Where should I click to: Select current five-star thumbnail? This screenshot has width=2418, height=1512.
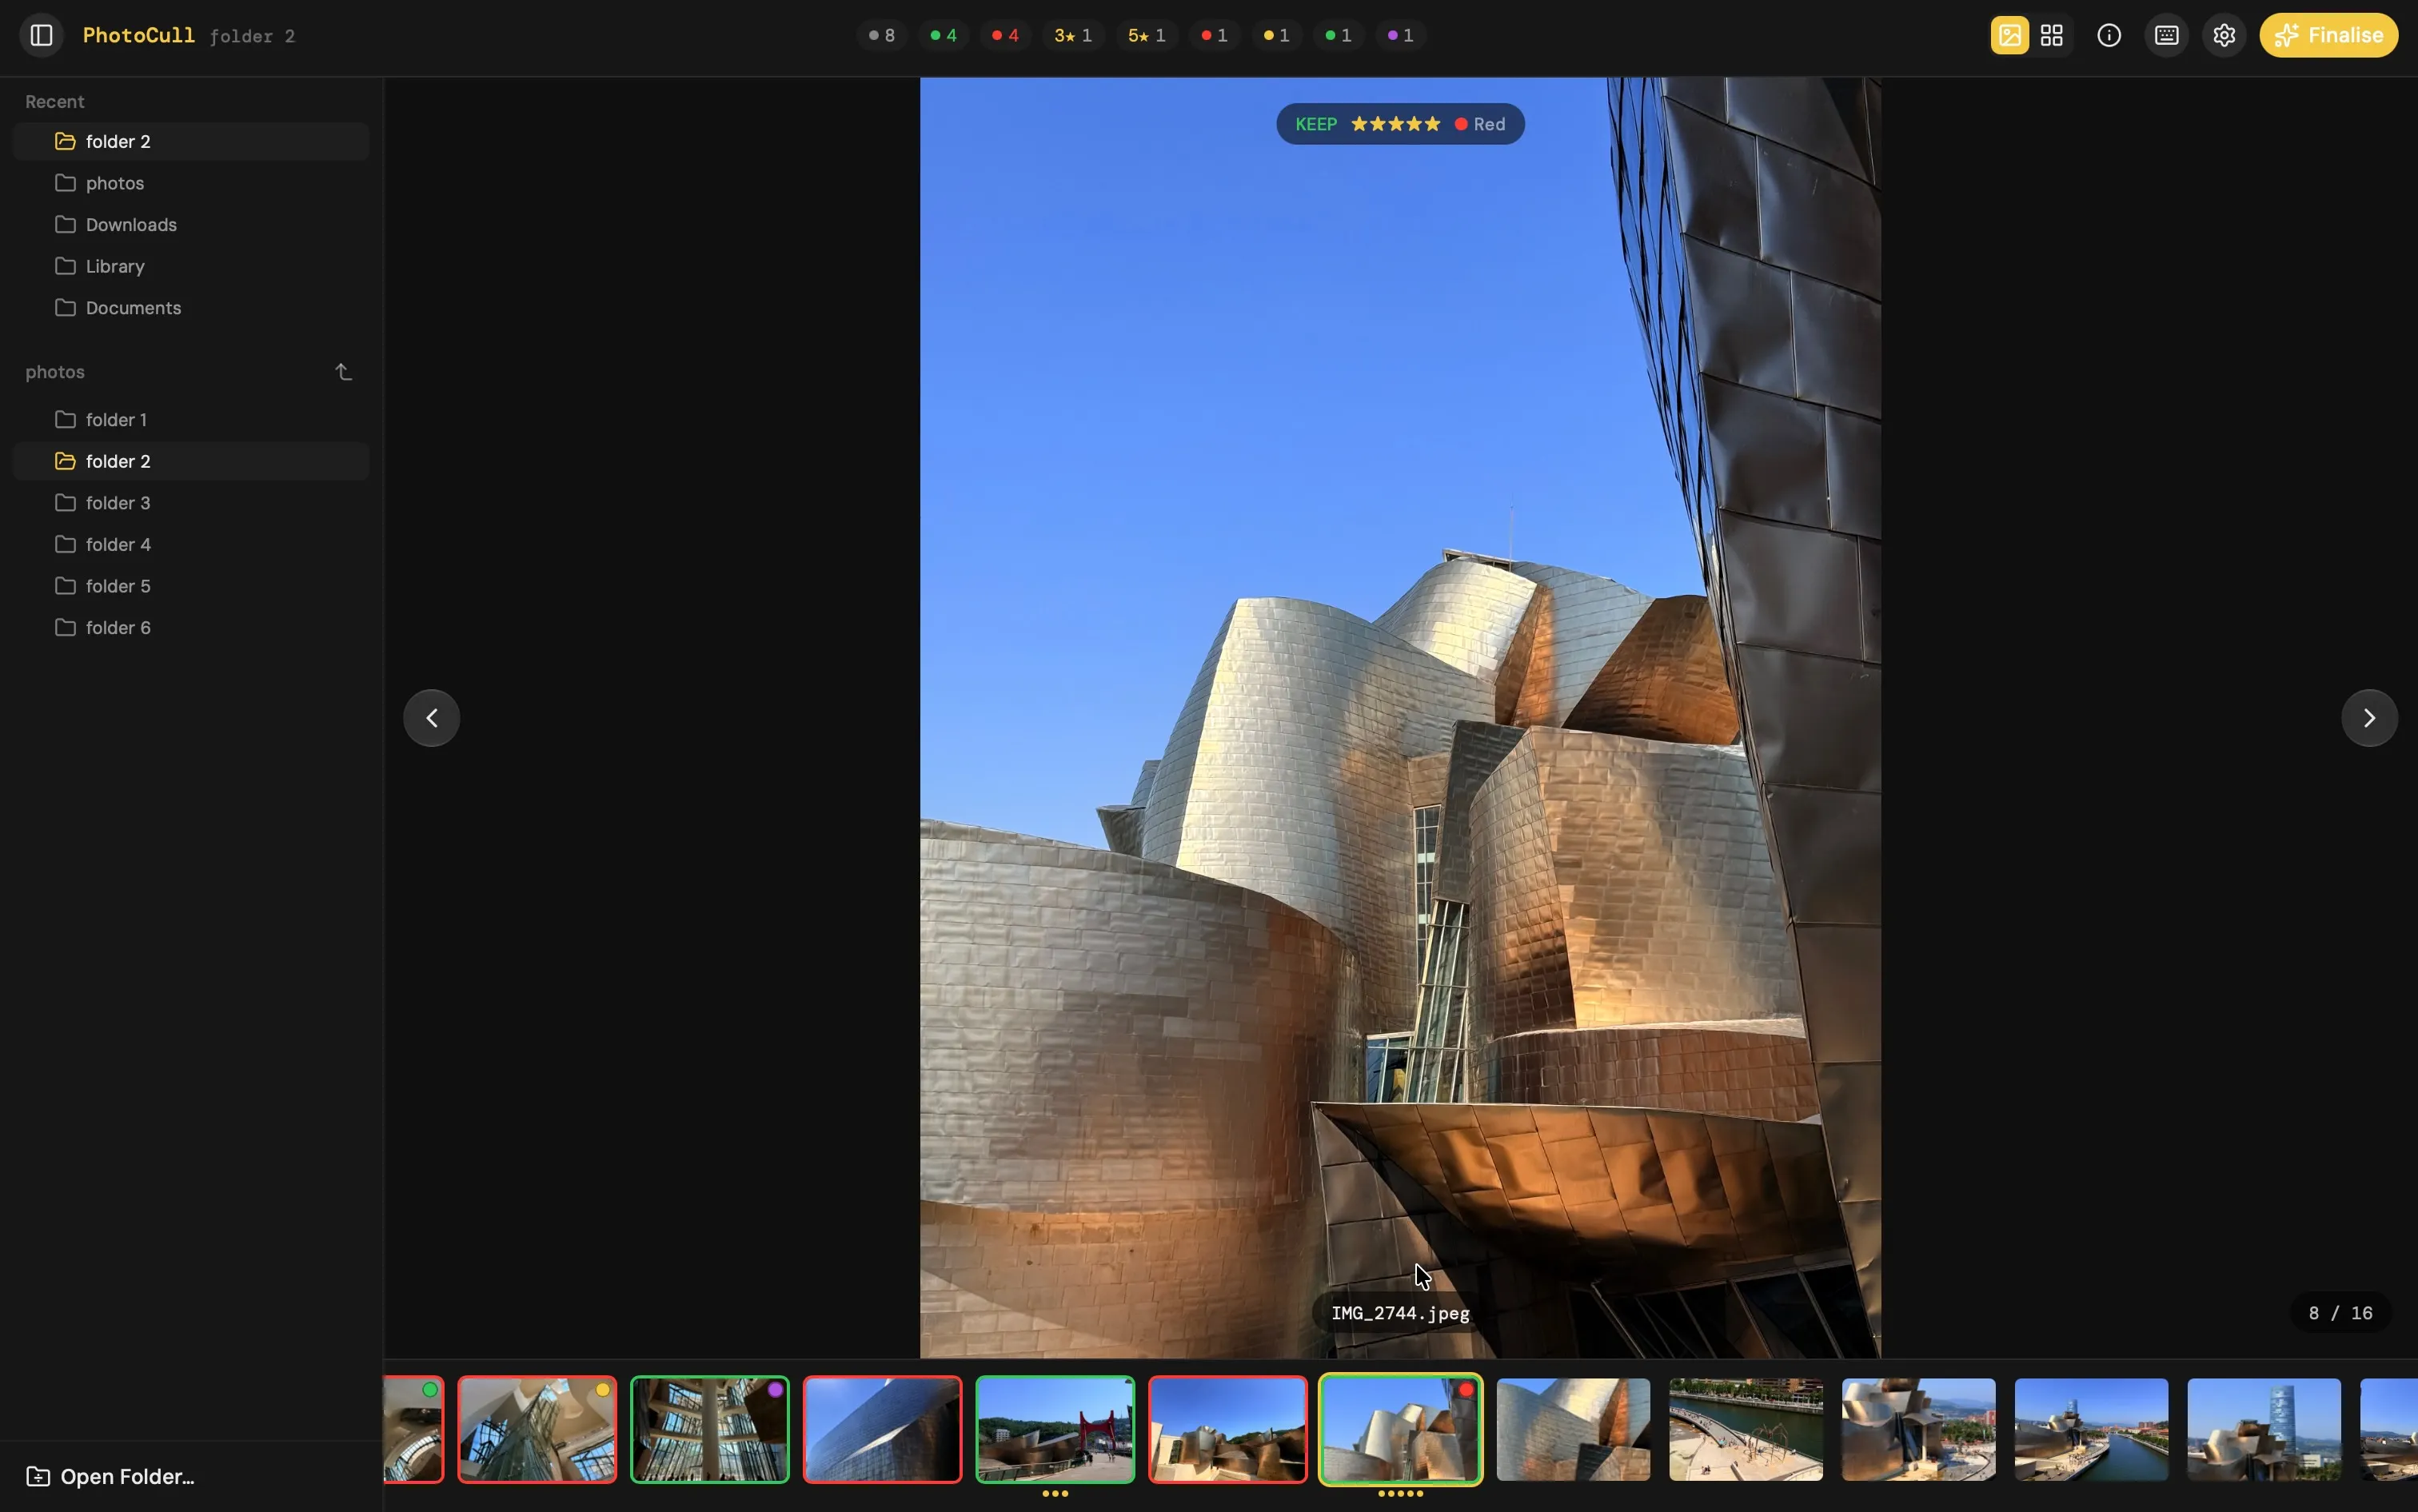click(1400, 1429)
